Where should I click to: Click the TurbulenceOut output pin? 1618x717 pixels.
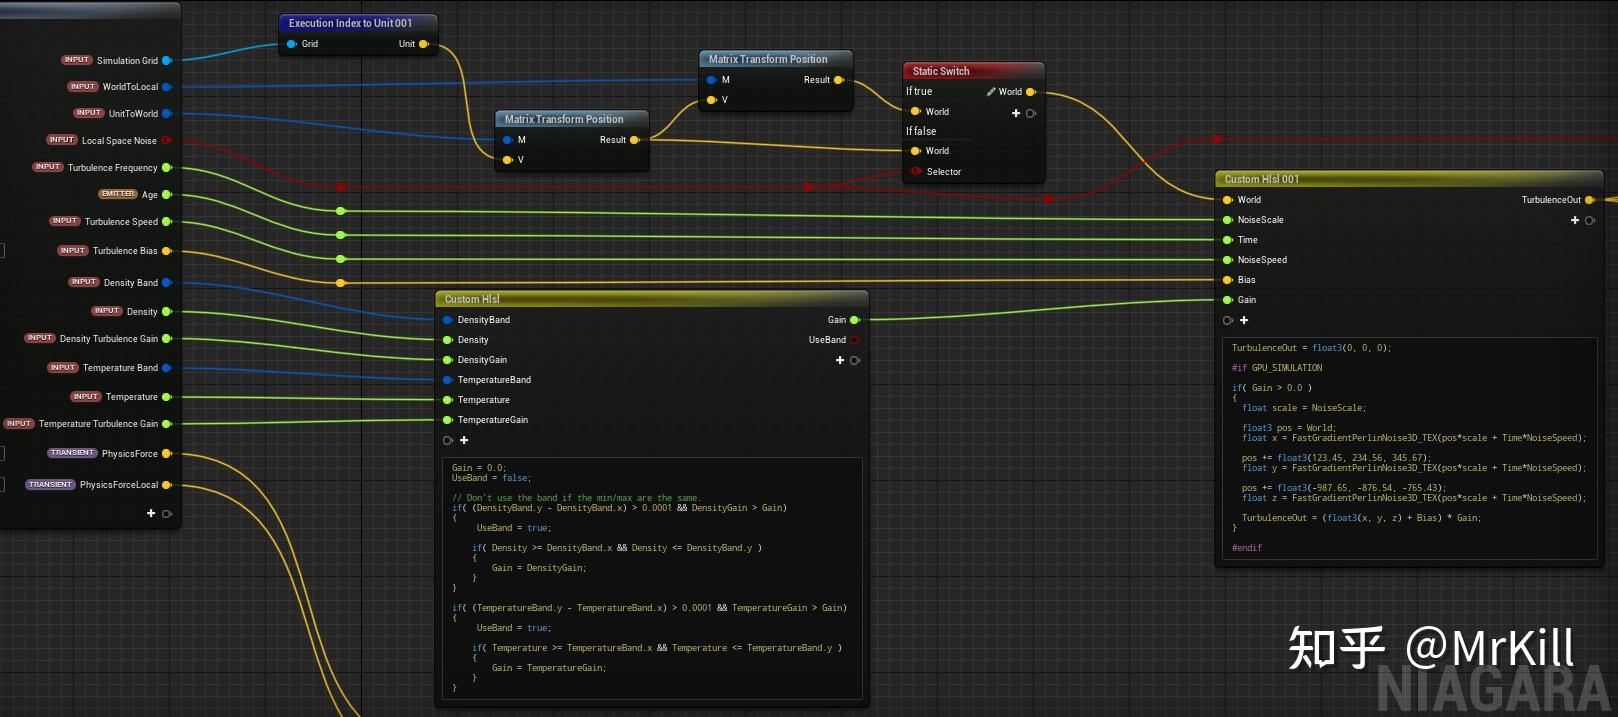click(1589, 200)
